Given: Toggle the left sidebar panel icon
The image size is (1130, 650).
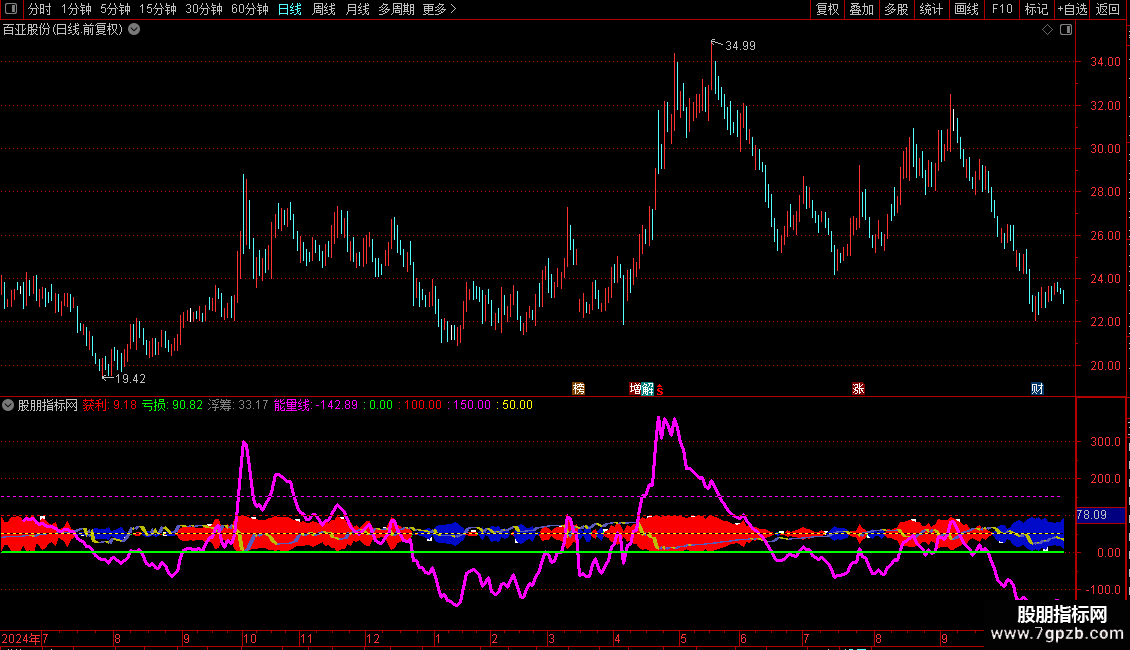Looking at the screenshot, I should click(x=10, y=10).
